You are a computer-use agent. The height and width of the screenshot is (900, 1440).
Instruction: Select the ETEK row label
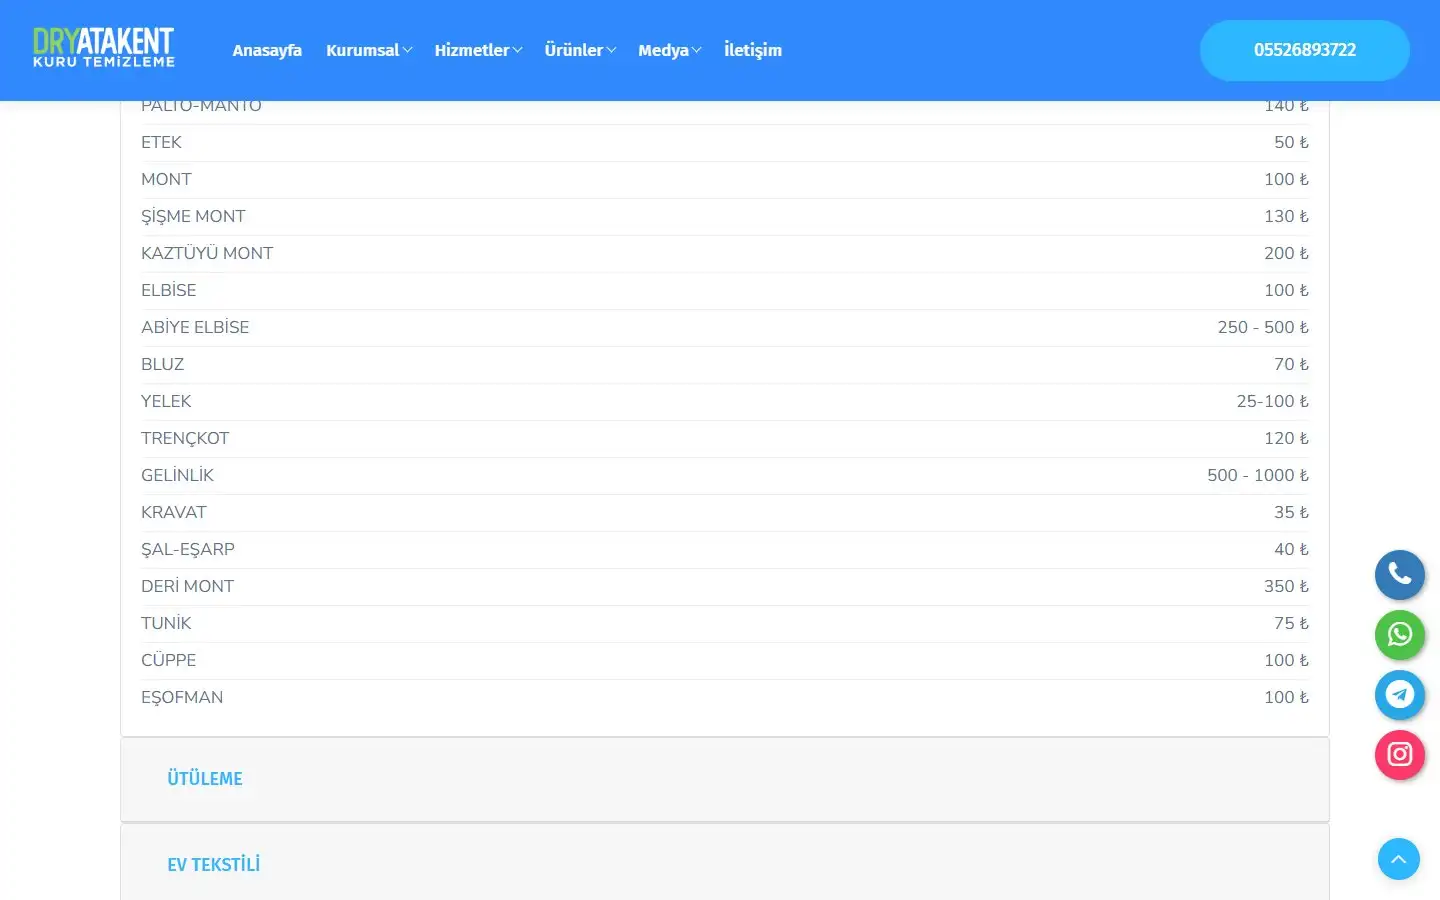(x=161, y=142)
